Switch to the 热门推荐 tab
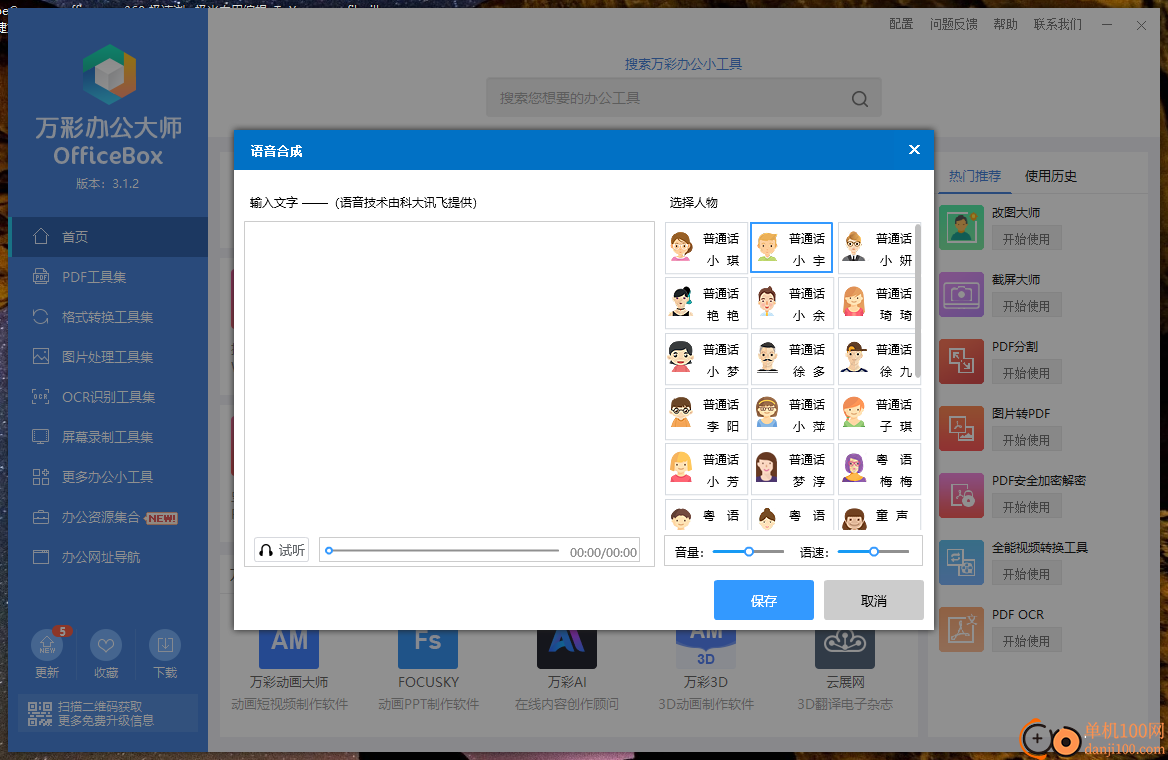Viewport: 1168px width, 760px height. 974,176
